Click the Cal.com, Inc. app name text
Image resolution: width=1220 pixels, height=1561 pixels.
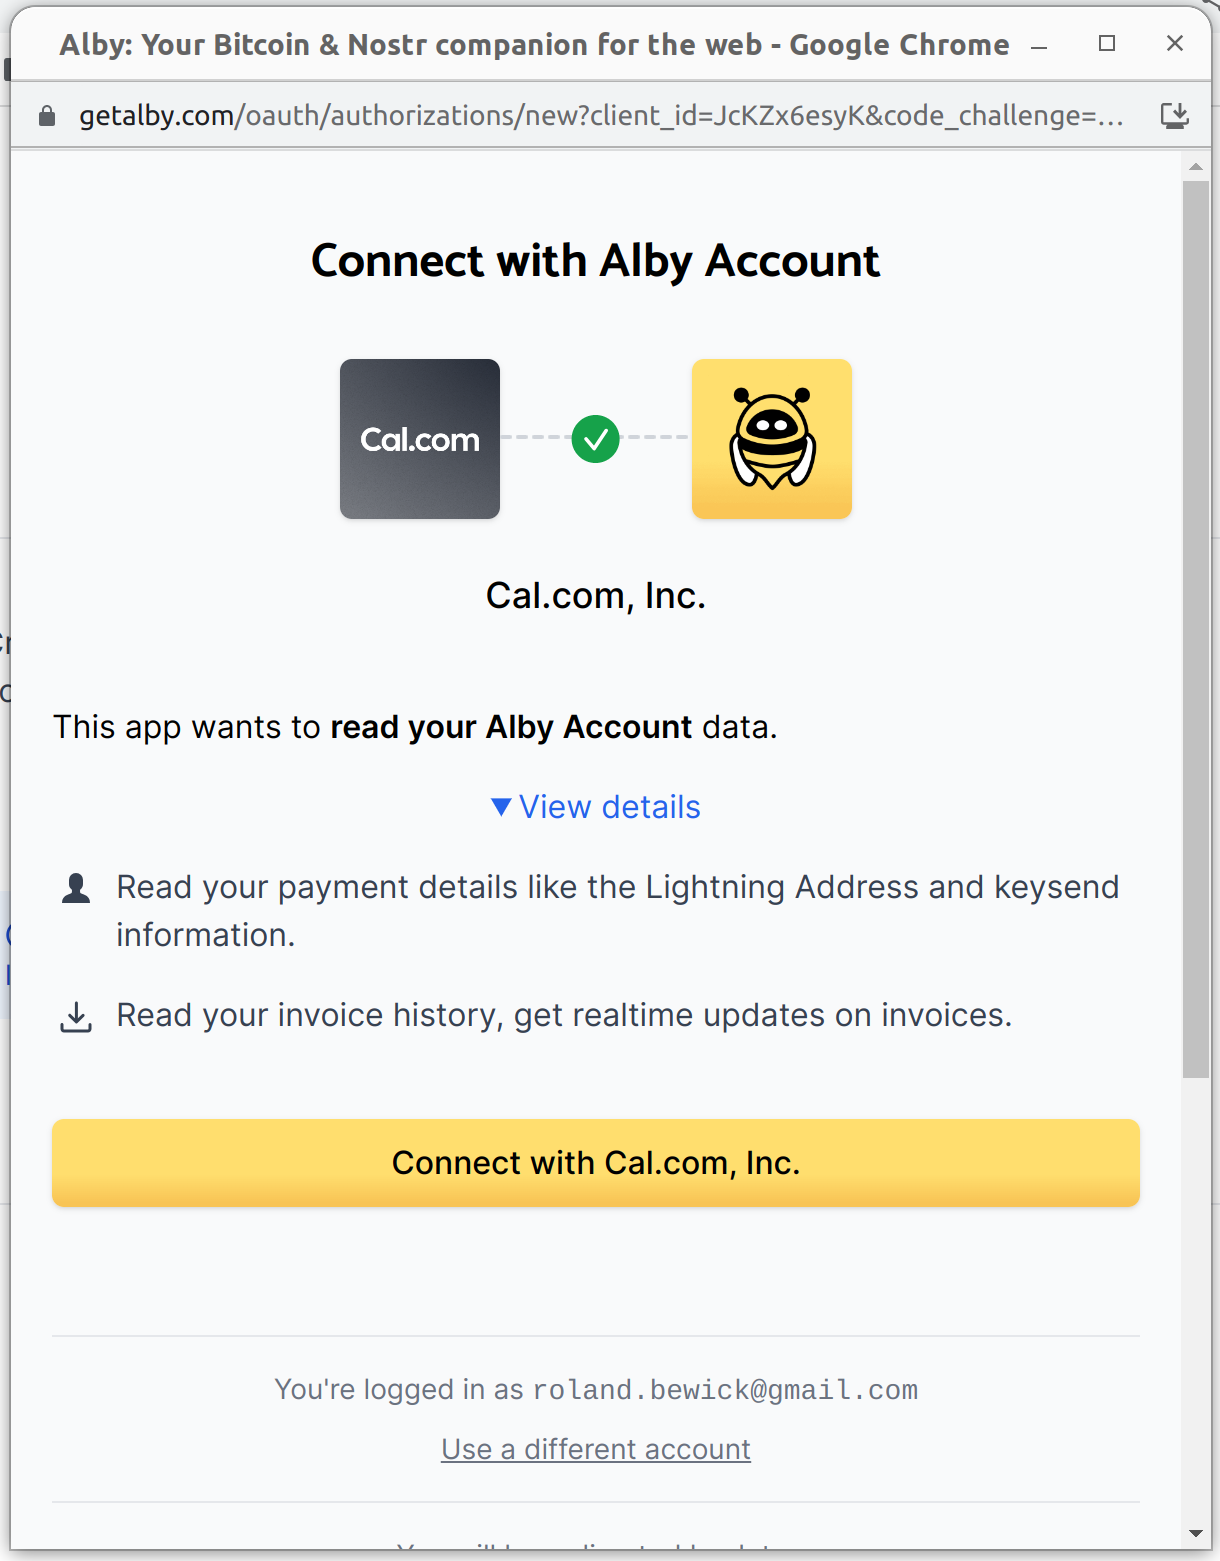click(596, 596)
